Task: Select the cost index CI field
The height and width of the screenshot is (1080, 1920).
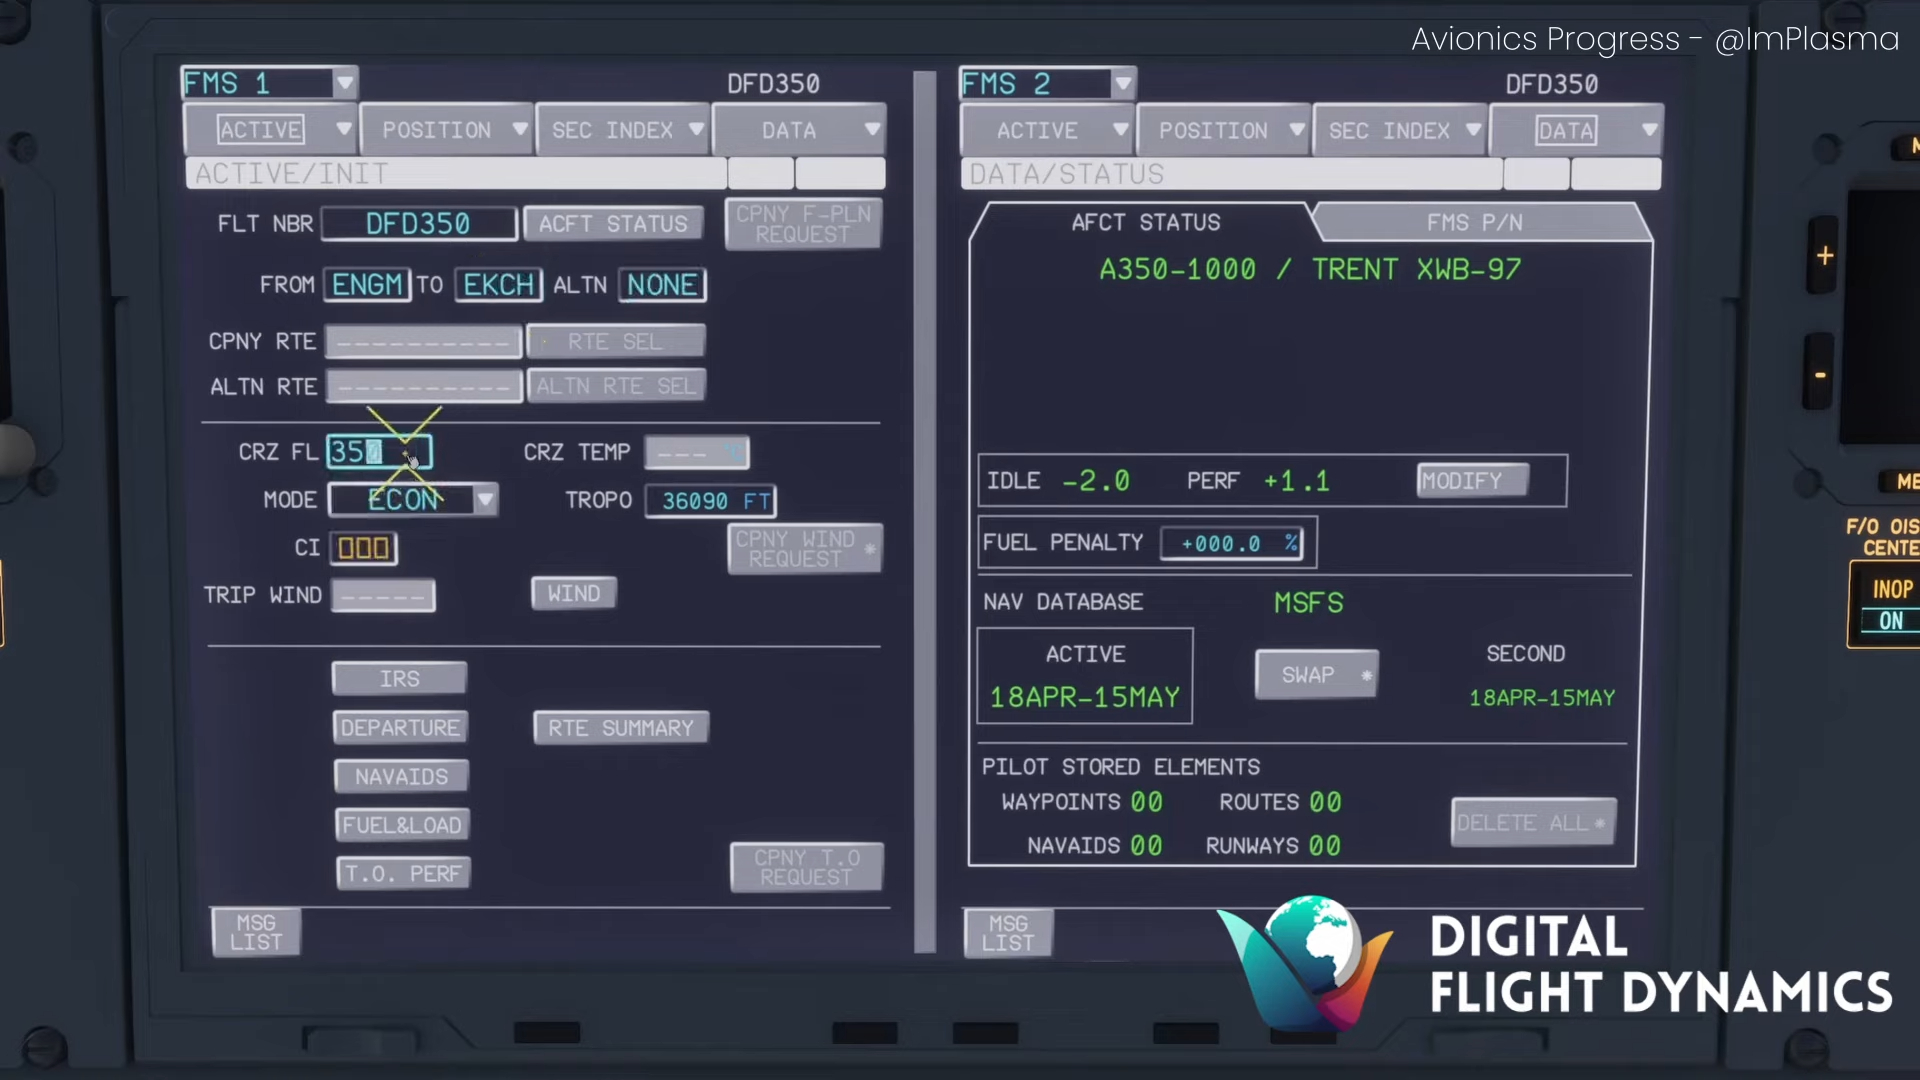Action: click(364, 548)
